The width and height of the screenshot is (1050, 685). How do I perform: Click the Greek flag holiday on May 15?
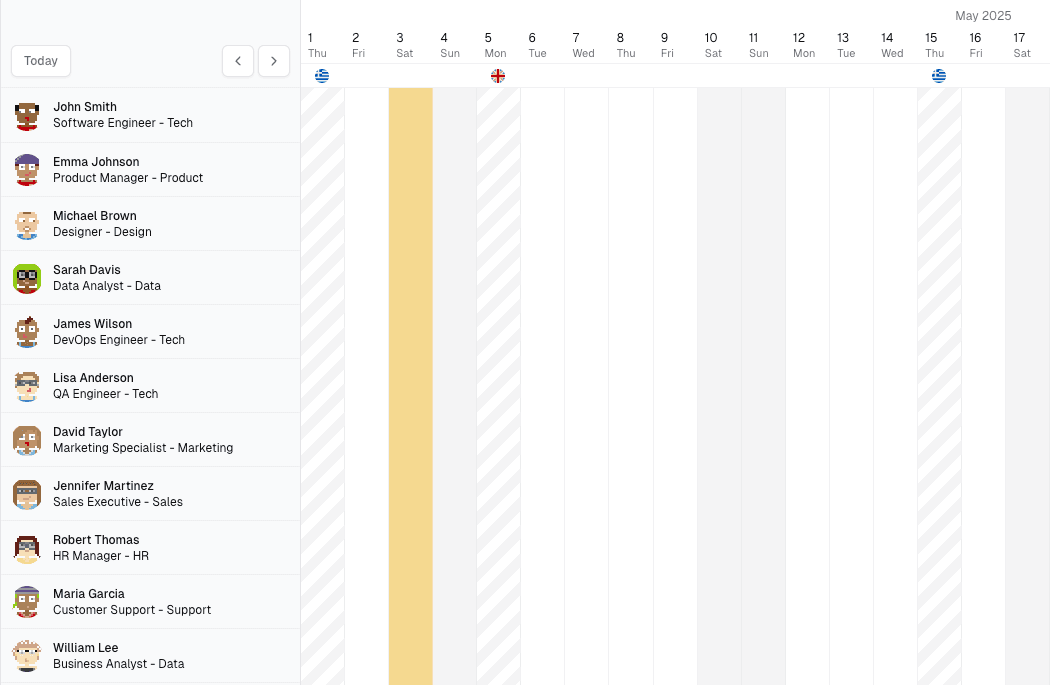pos(939,76)
